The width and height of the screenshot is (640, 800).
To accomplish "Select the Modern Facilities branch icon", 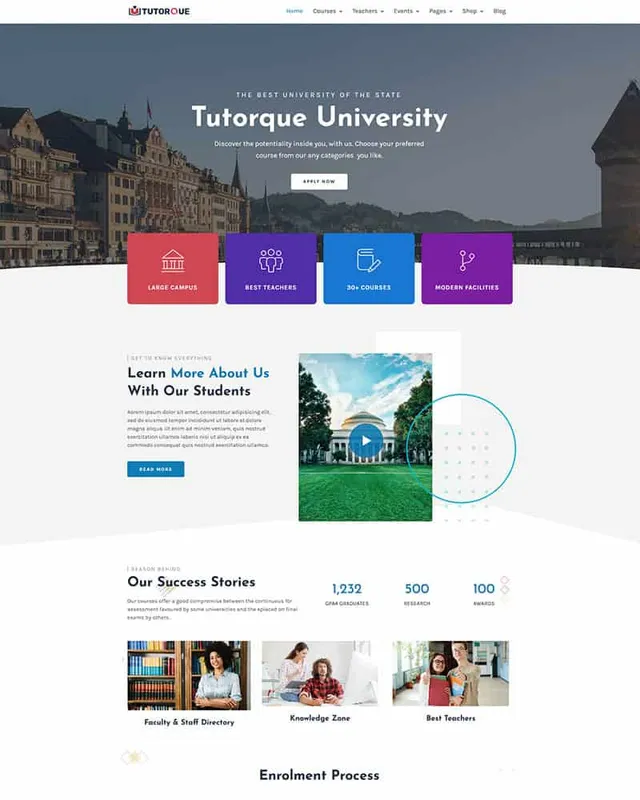I will [466, 260].
